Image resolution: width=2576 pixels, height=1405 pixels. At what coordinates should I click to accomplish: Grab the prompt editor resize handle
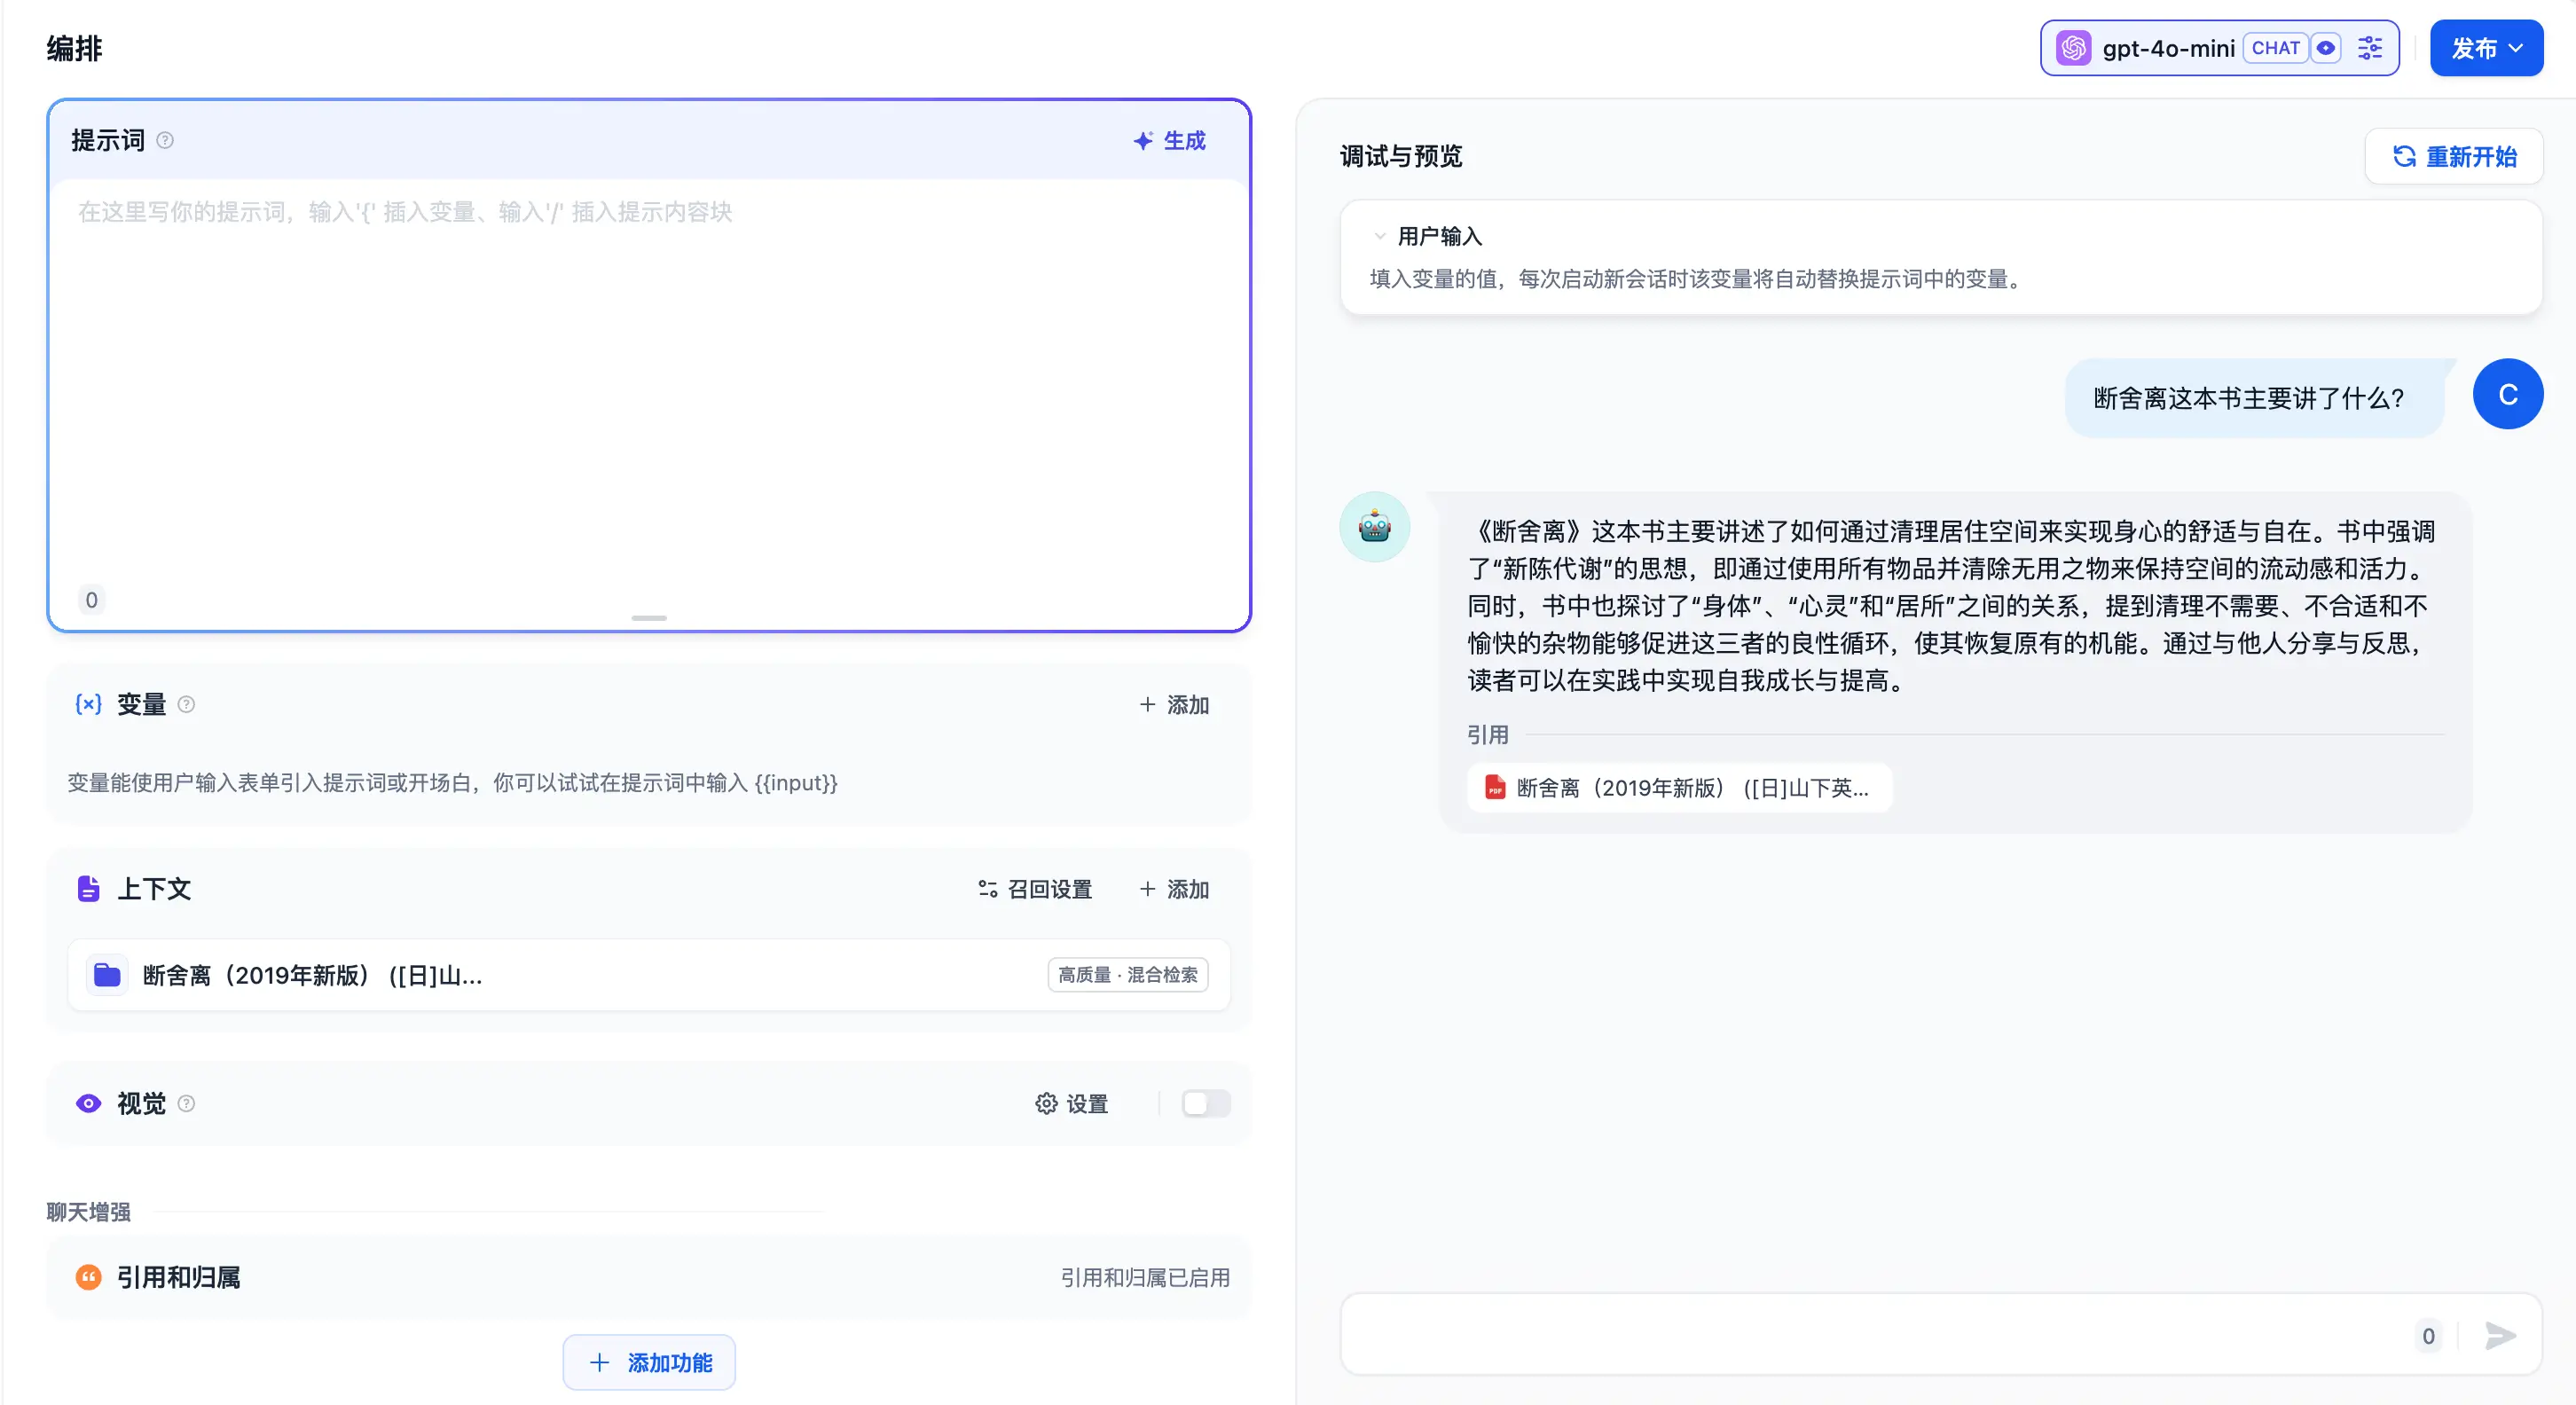click(x=649, y=618)
